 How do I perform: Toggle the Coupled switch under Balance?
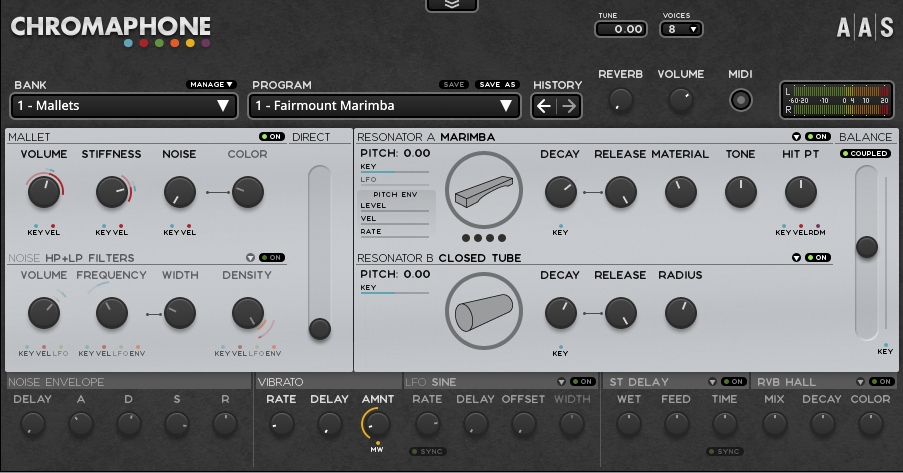click(x=865, y=153)
